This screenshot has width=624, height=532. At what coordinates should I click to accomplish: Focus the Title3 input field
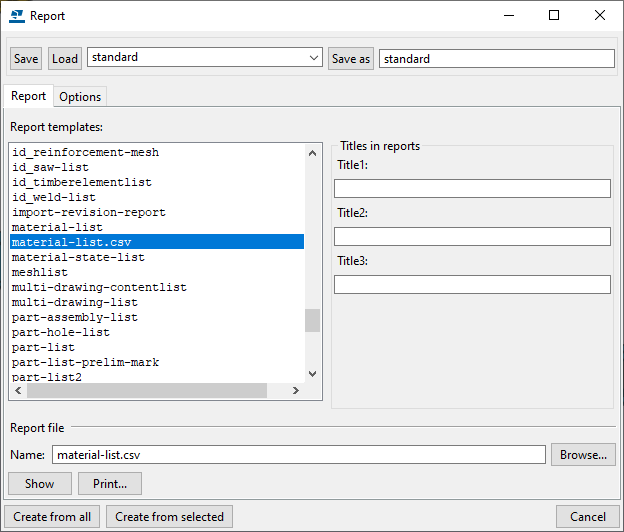(x=472, y=284)
